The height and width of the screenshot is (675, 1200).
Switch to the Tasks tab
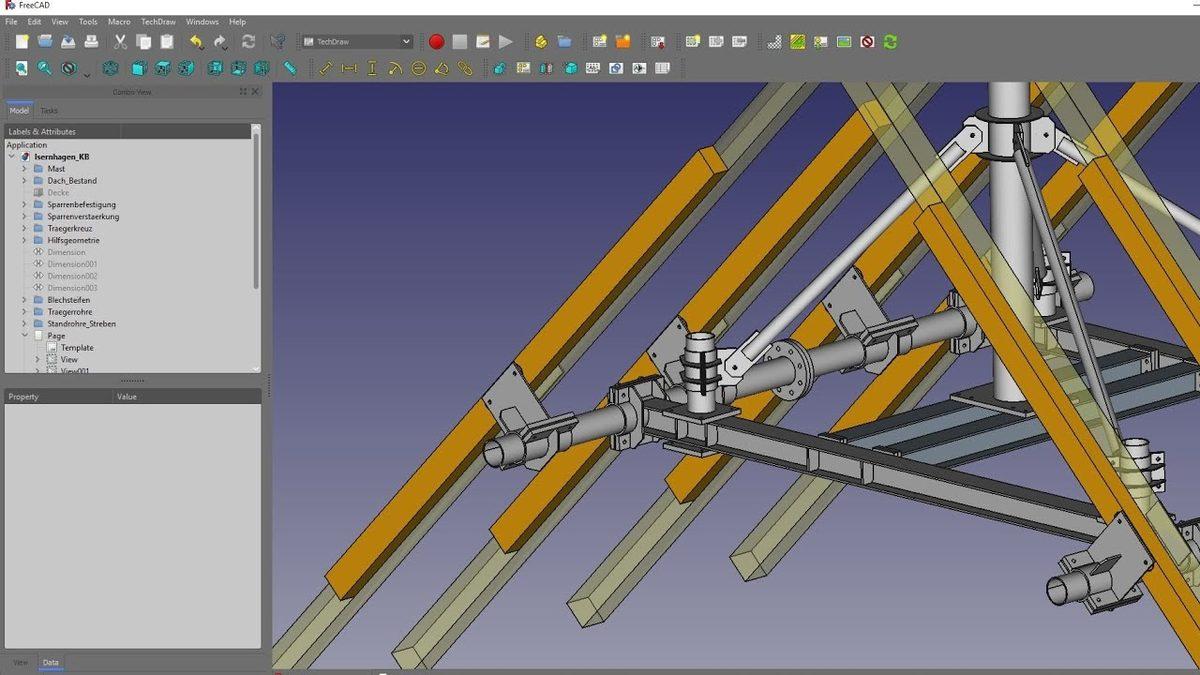point(47,110)
